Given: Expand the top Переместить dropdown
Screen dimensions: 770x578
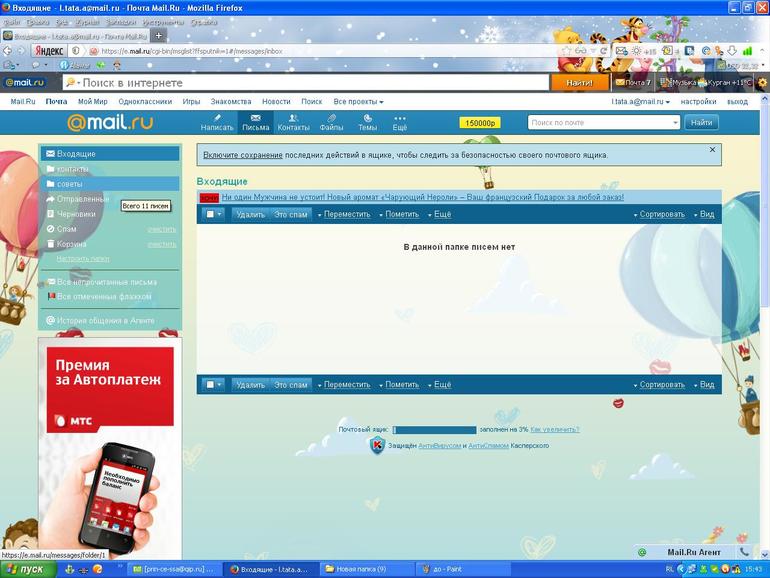Looking at the screenshot, I should pos(346,214).
